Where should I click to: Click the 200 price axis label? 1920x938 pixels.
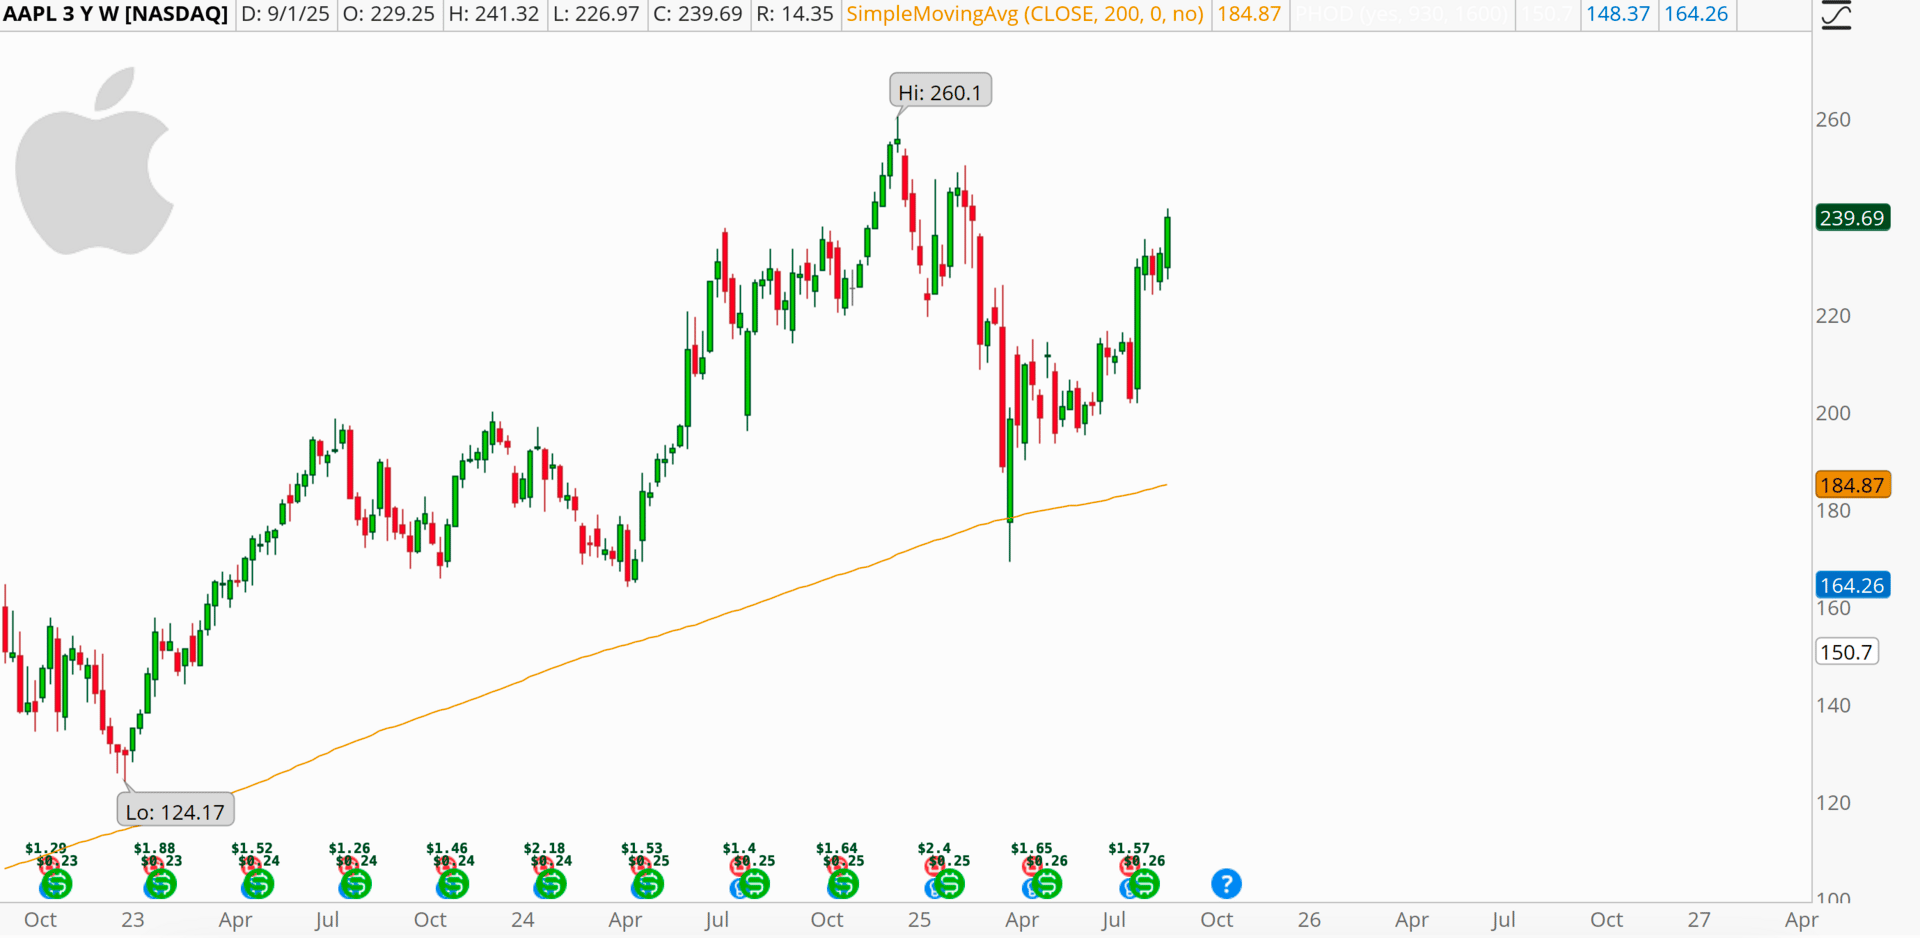(1833, 413)
